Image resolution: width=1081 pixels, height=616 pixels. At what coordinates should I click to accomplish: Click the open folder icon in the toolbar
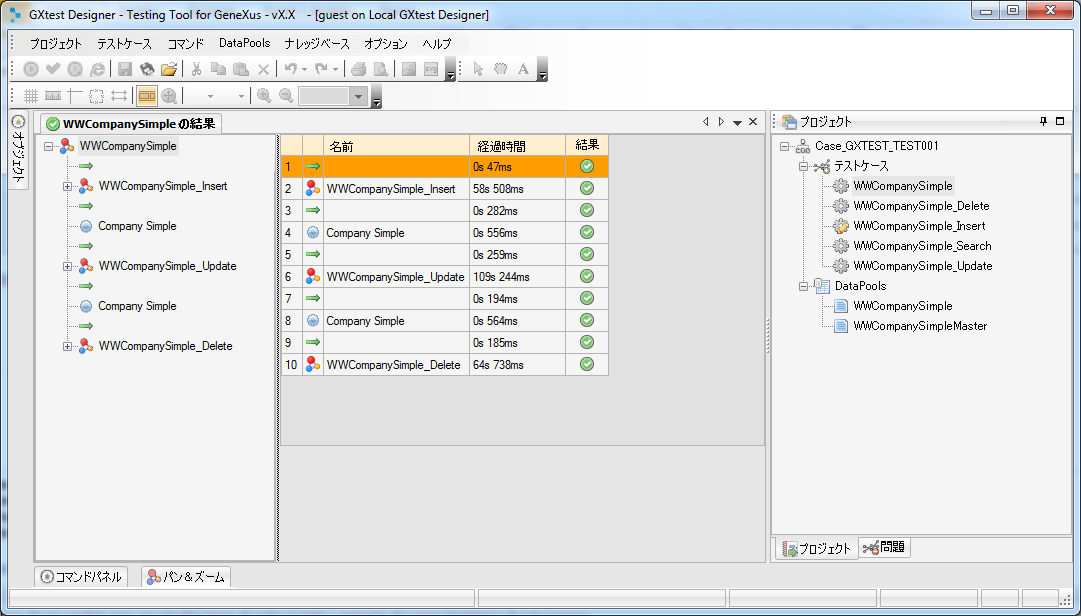point(169,69)
